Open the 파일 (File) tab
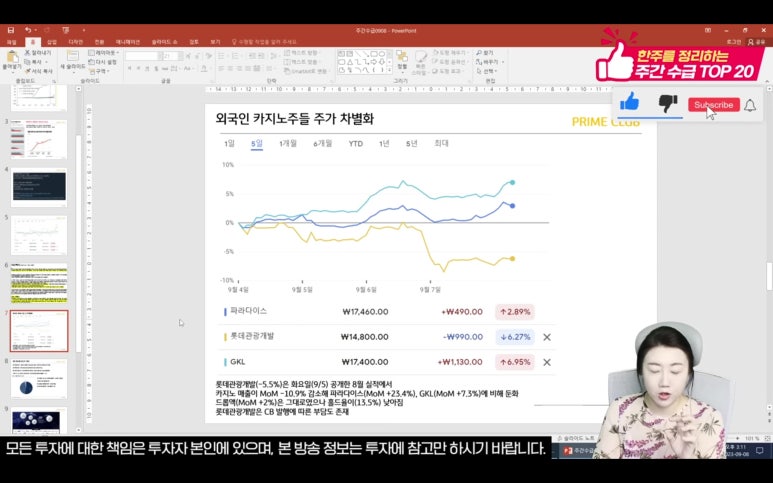 click(x=12, y=42)
